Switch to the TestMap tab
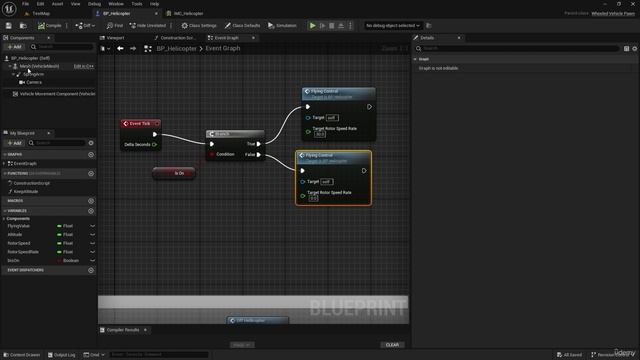Image resolution: width=640 pixels, height=360 pixels. [41, 13]
